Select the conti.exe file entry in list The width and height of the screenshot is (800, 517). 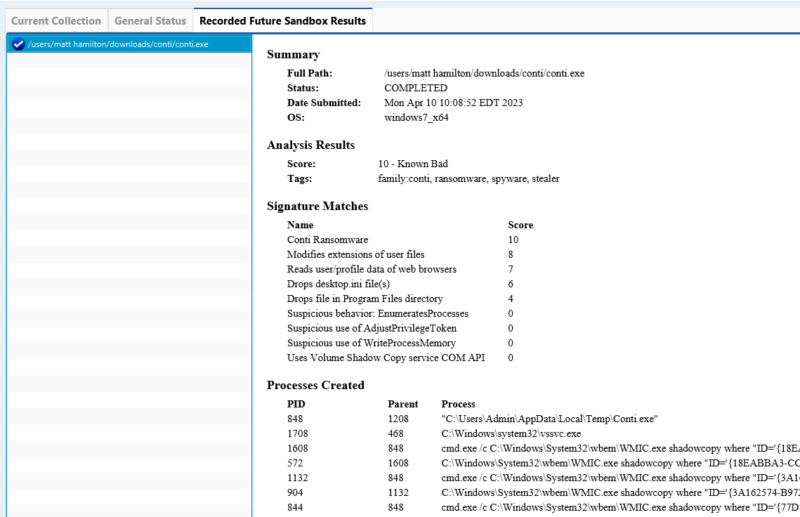point(129,44)
